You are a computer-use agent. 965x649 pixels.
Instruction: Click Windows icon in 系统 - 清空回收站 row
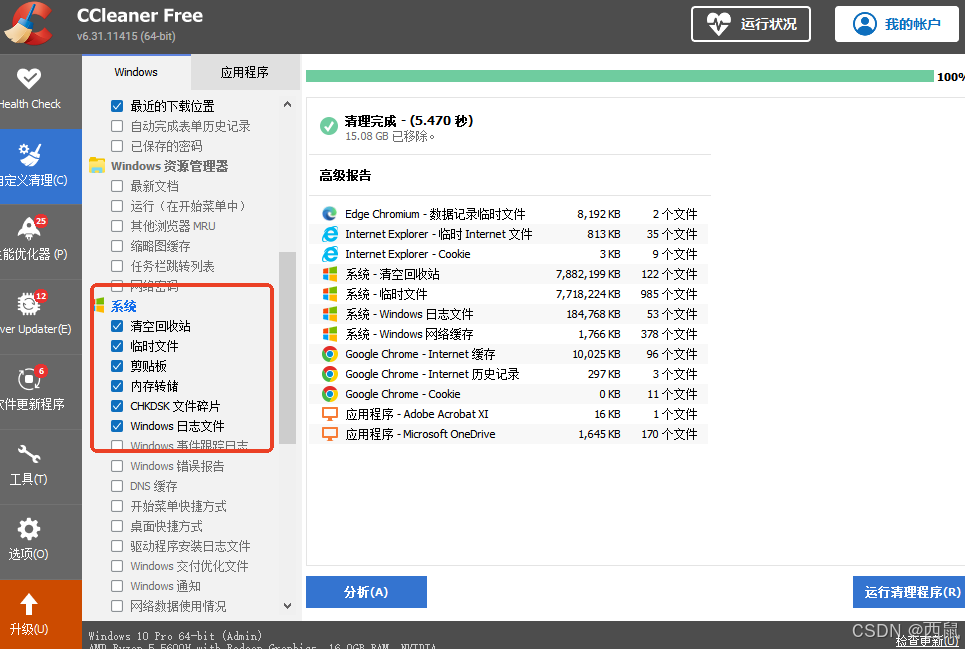pyautogui.click(x=330, y=274)
